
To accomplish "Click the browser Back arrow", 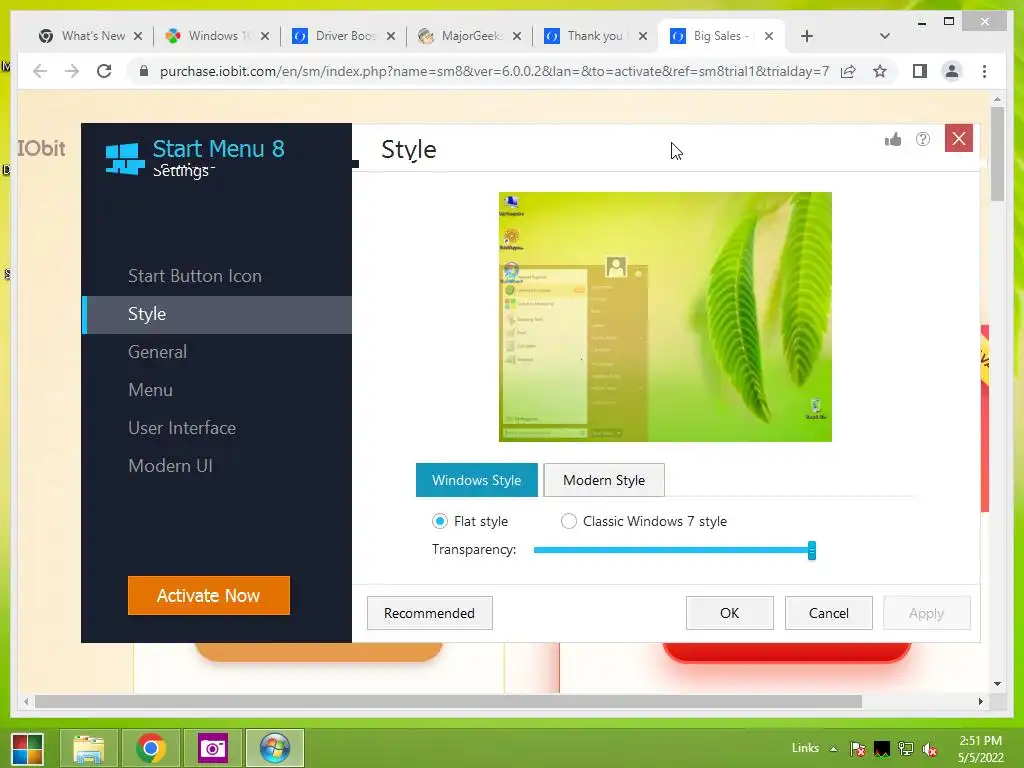I will (x=40, y=71).
